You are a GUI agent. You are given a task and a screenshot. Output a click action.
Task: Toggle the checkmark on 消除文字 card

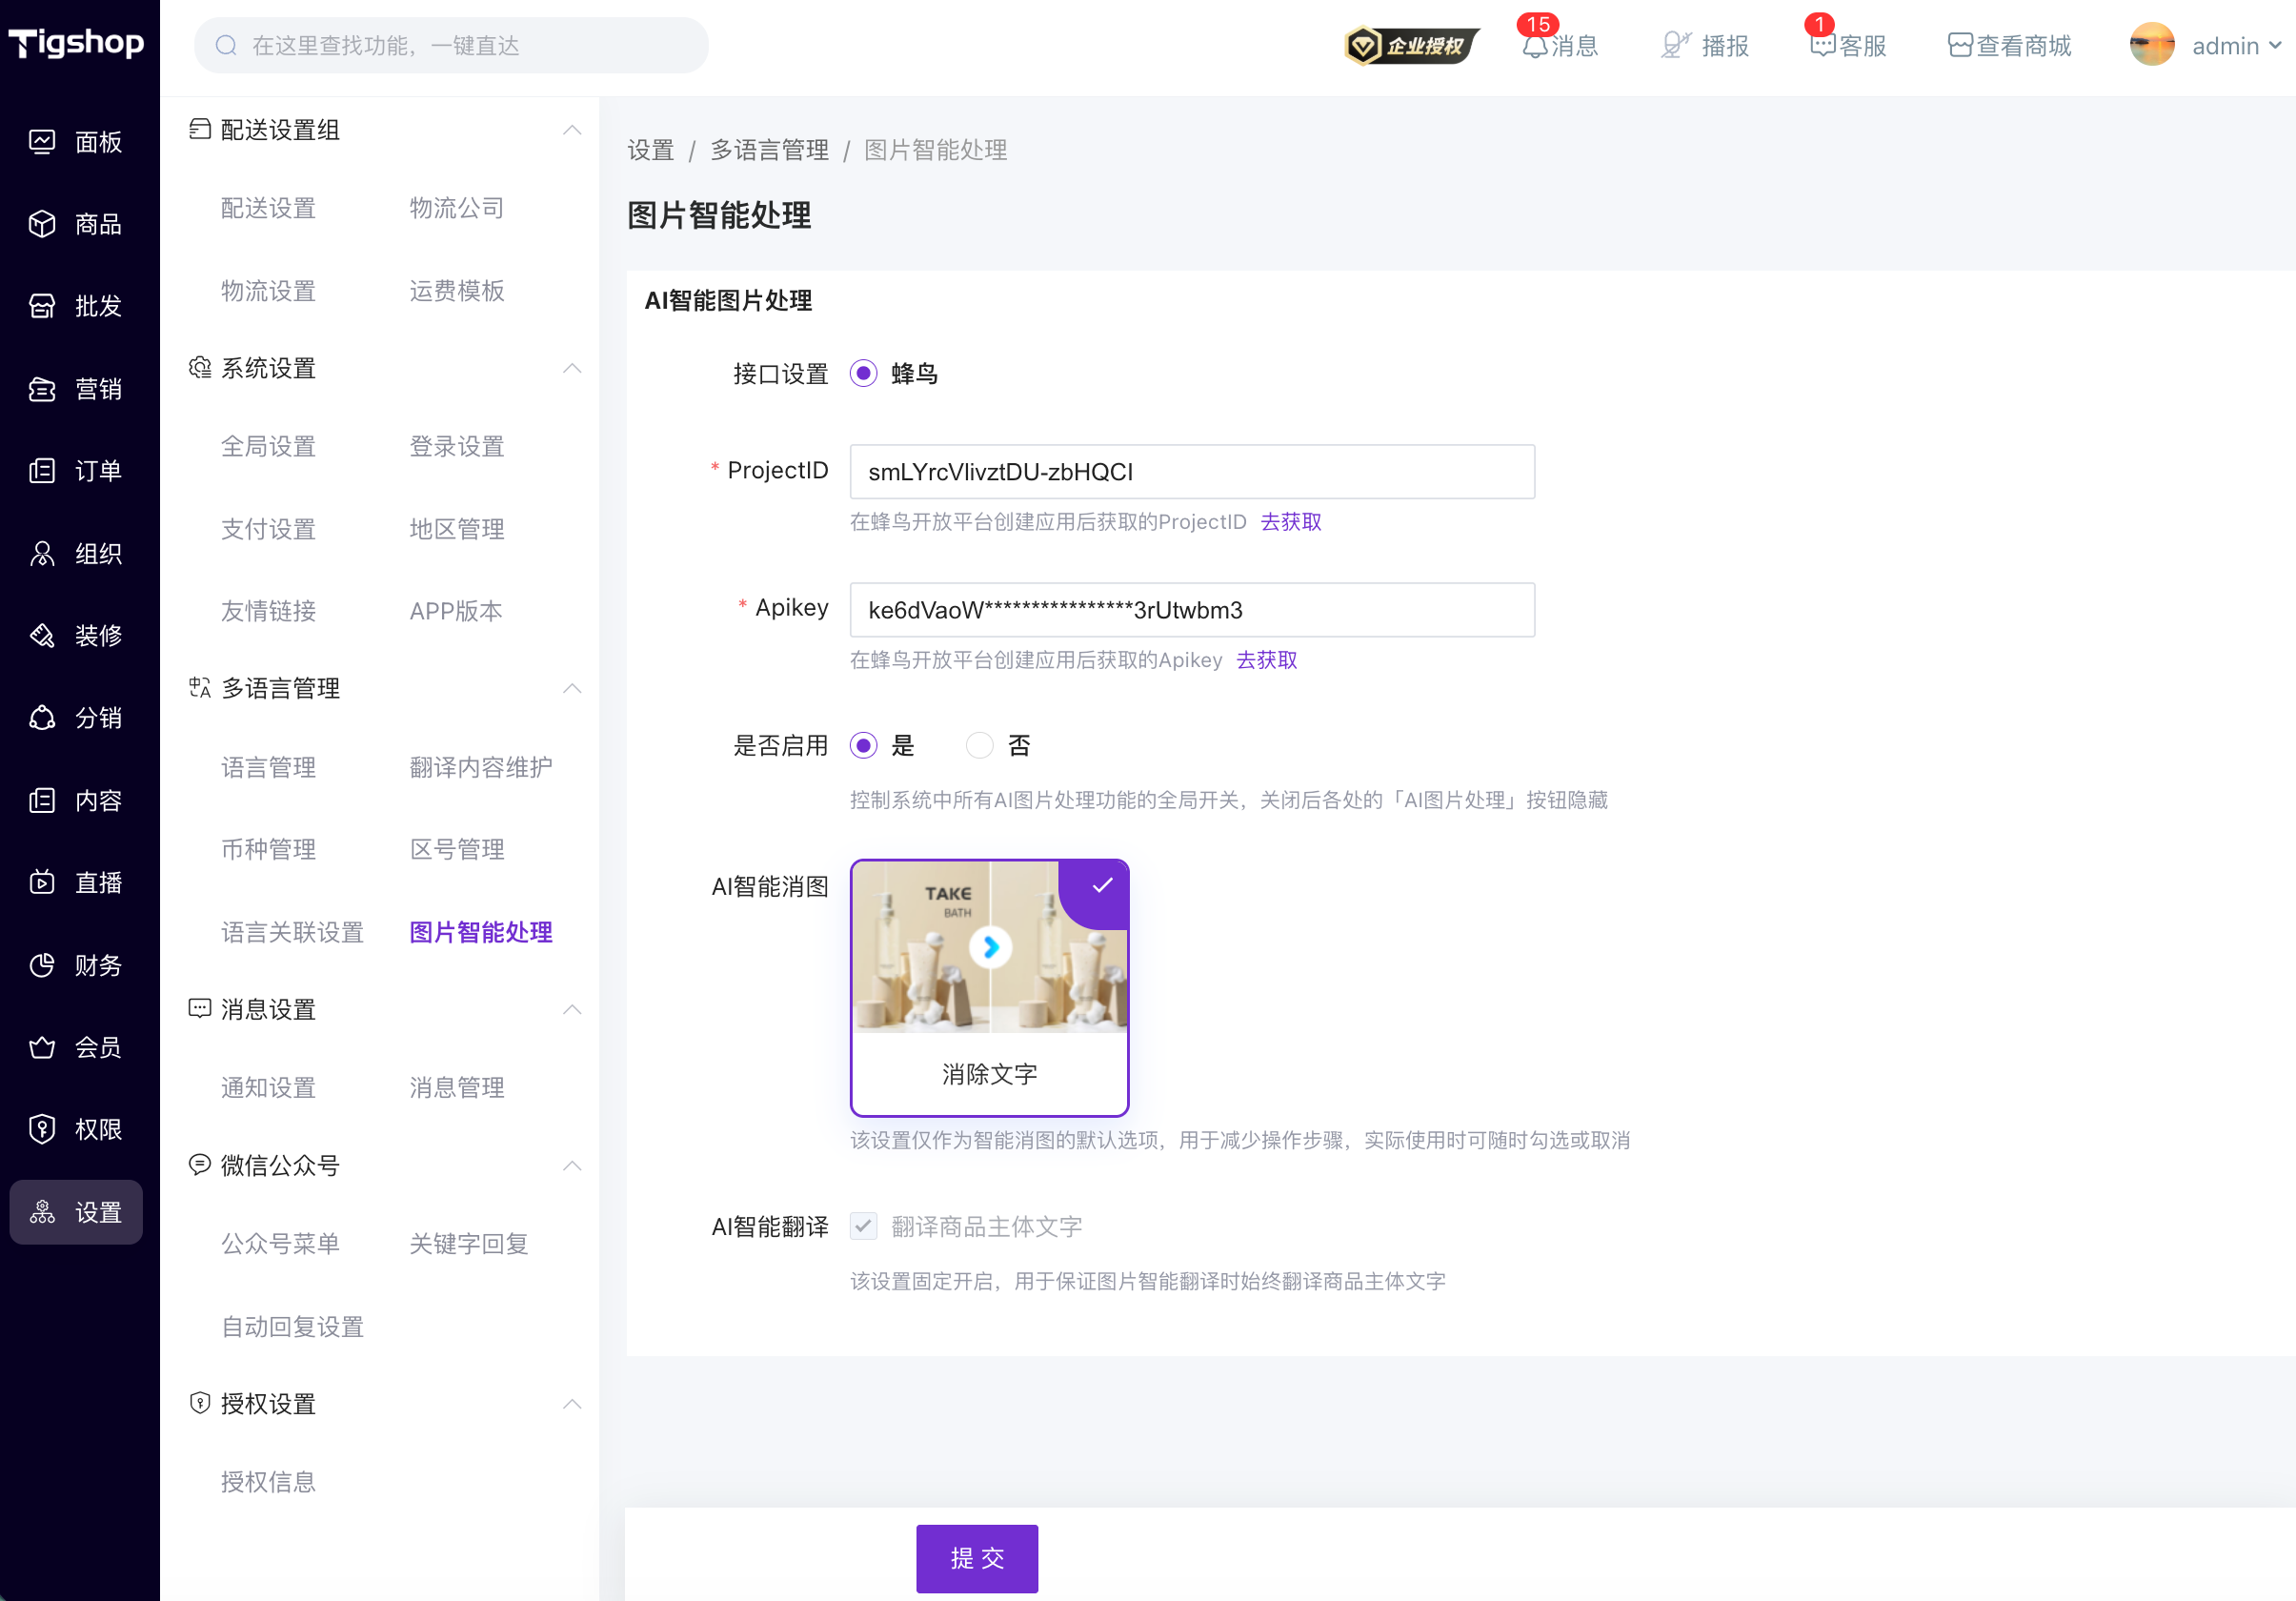tap(1102, 885)
